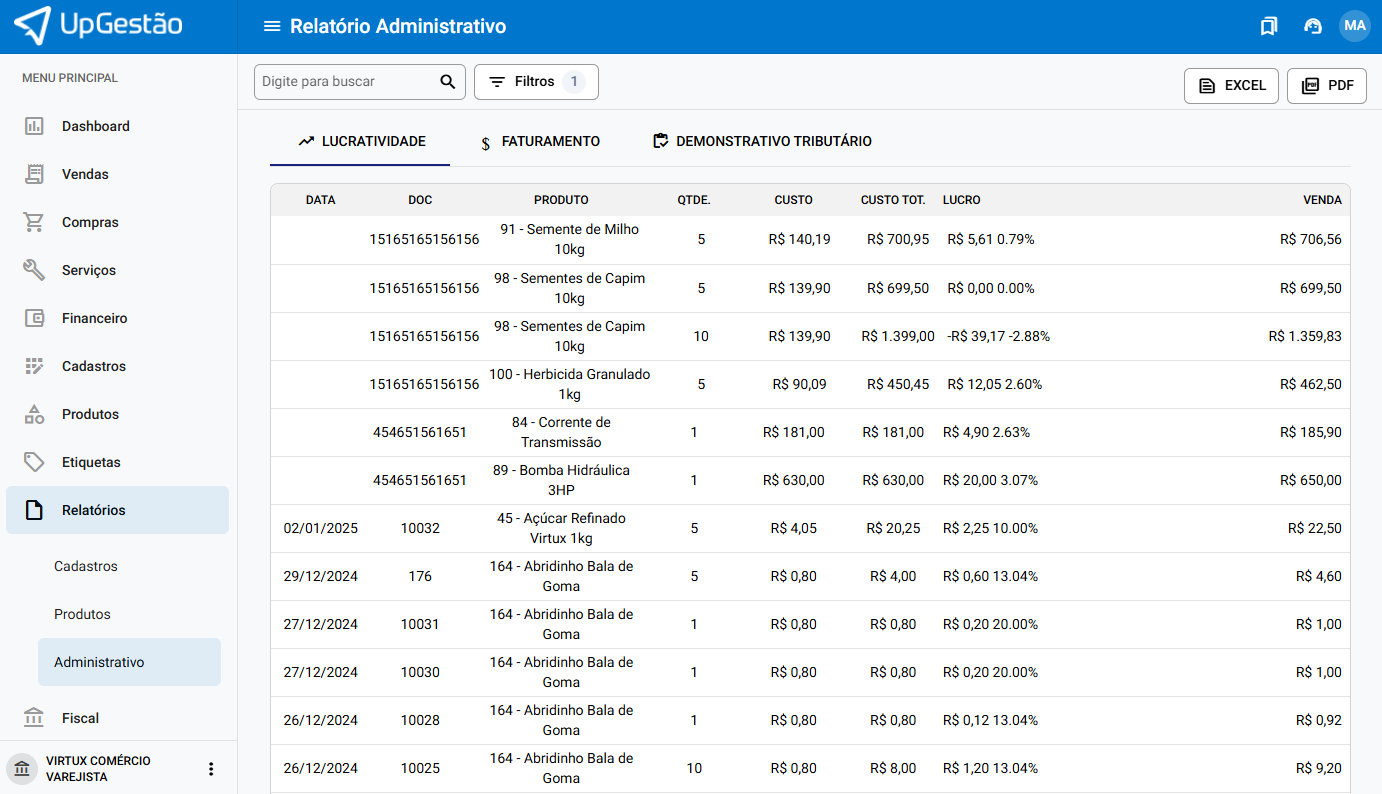This screenshot has width=1382, height=794.
Task: Go to Compras shopping cart item
Action: tap(90, 222)
